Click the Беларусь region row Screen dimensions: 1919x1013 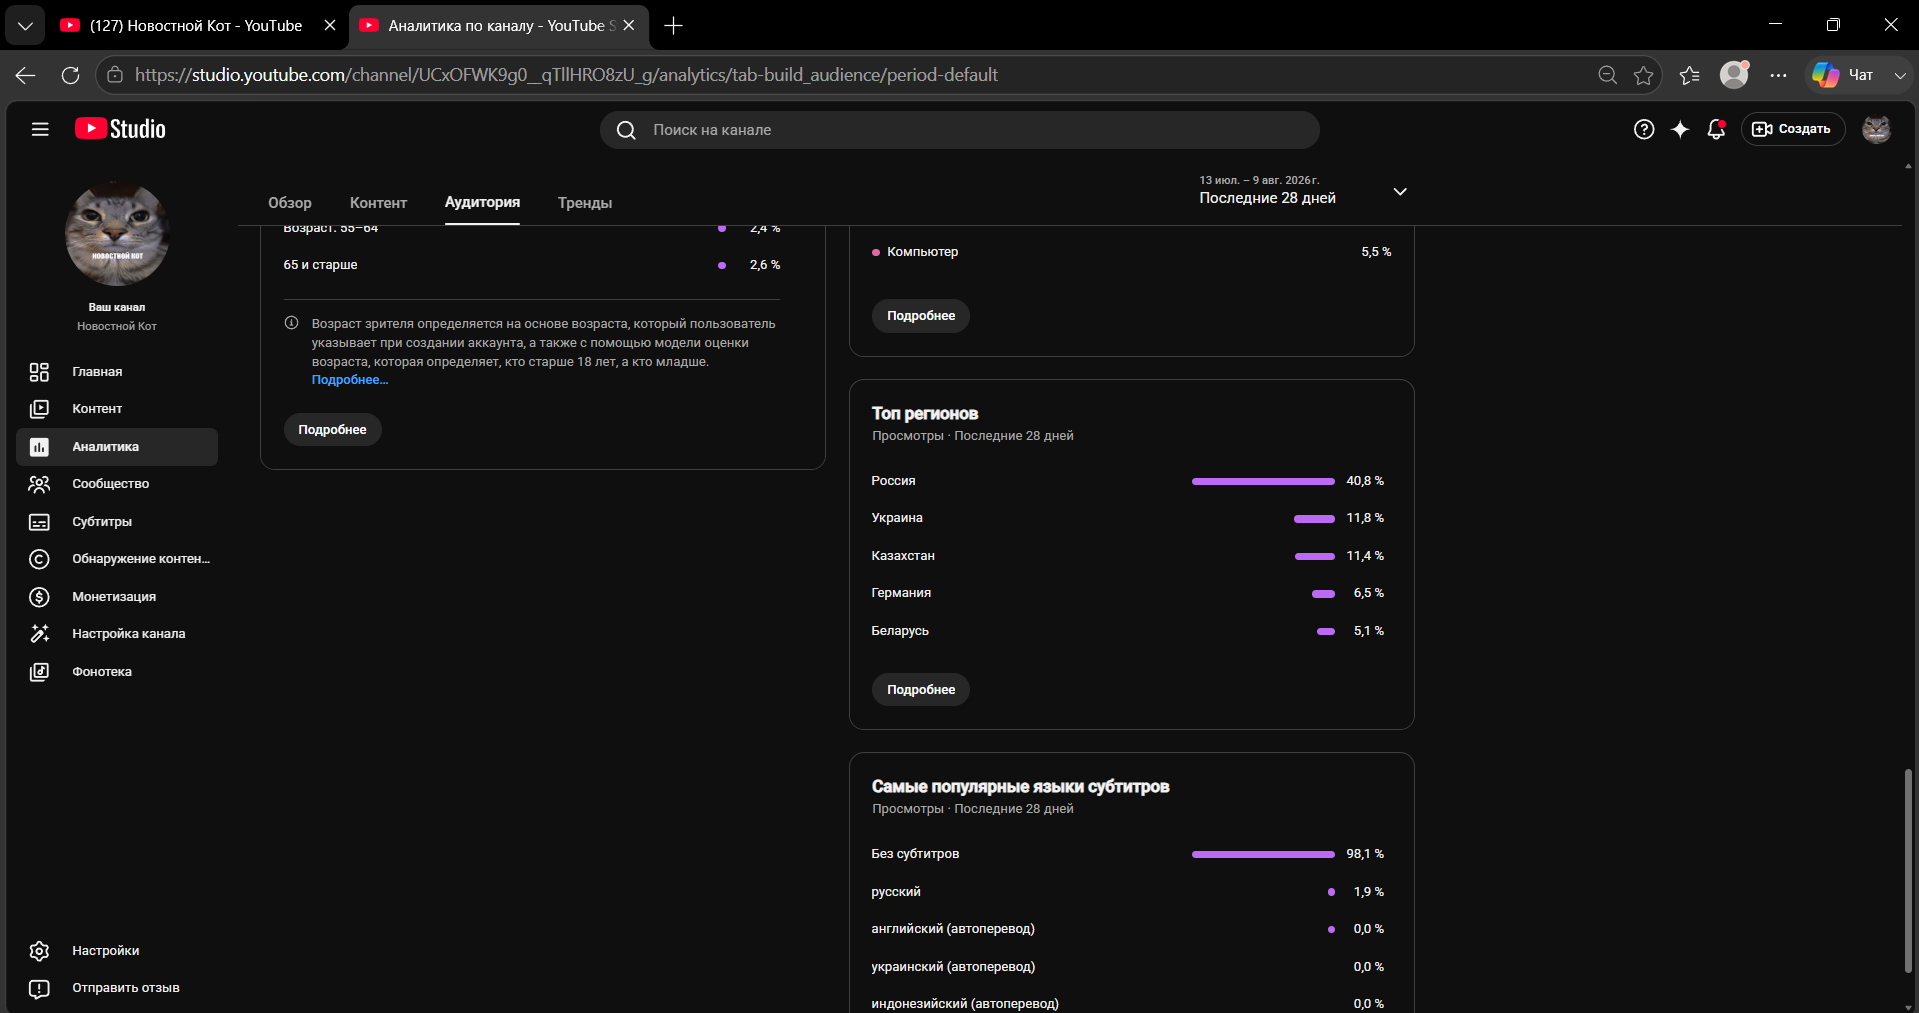(x=1128, y=631)
